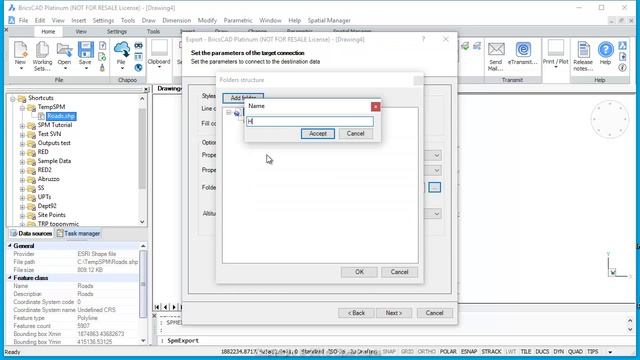Toggle STRACK in the status bar
The width and height of the screenshot is (640, 360).
[491, 351]
